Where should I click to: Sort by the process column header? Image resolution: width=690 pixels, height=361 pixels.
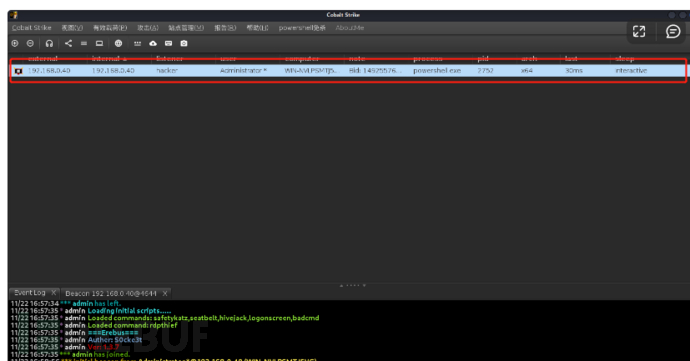coord(428,59)
